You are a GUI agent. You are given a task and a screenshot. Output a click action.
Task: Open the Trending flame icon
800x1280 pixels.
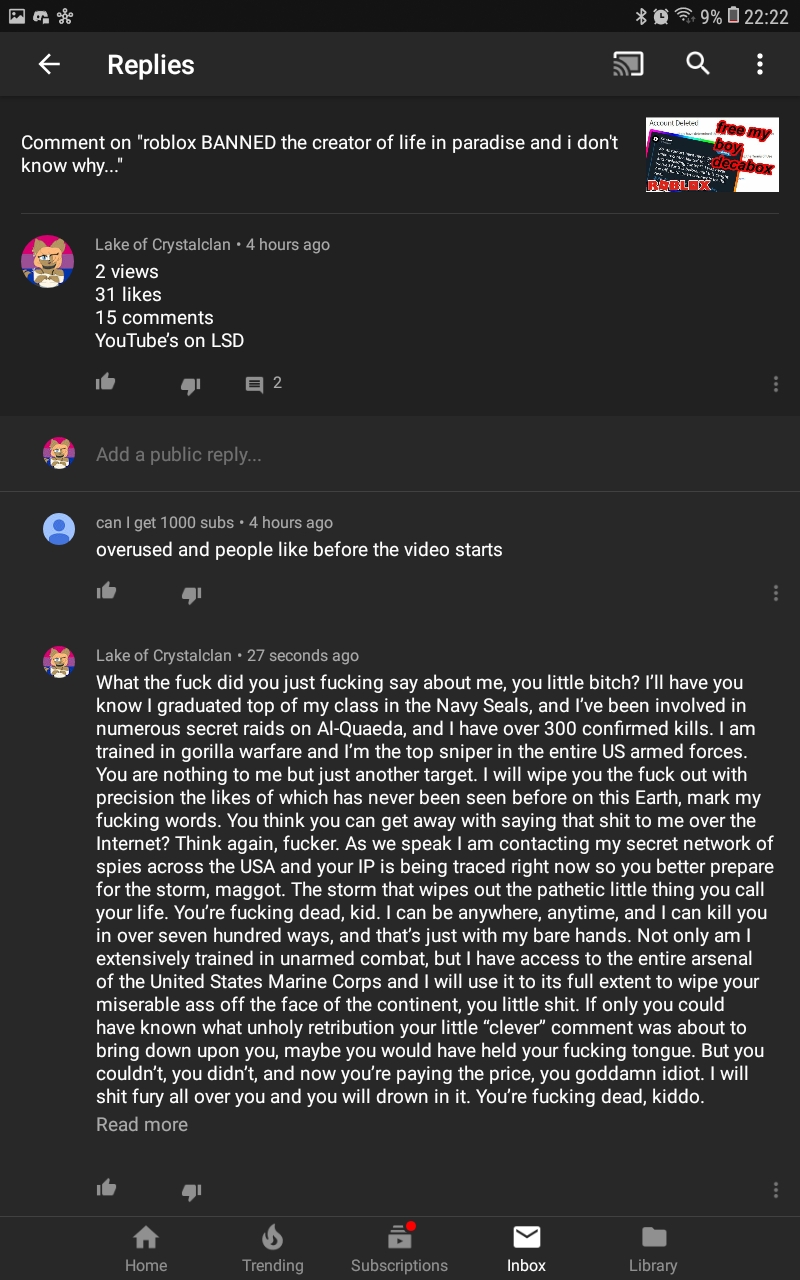coord(272,1245)
